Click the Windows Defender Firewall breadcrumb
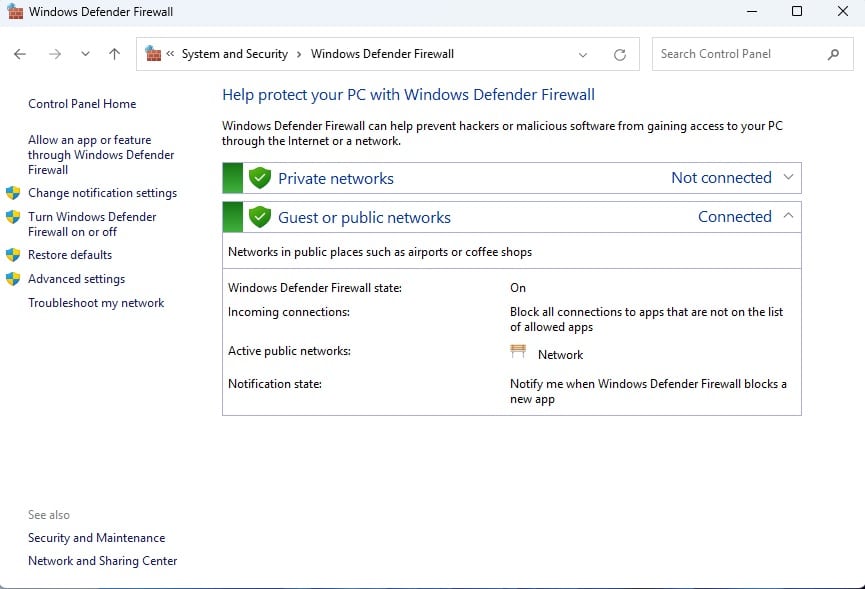Image resolution: width=865 pixels, height=589 pixels. pyautogui.click(x=382, y=54)
